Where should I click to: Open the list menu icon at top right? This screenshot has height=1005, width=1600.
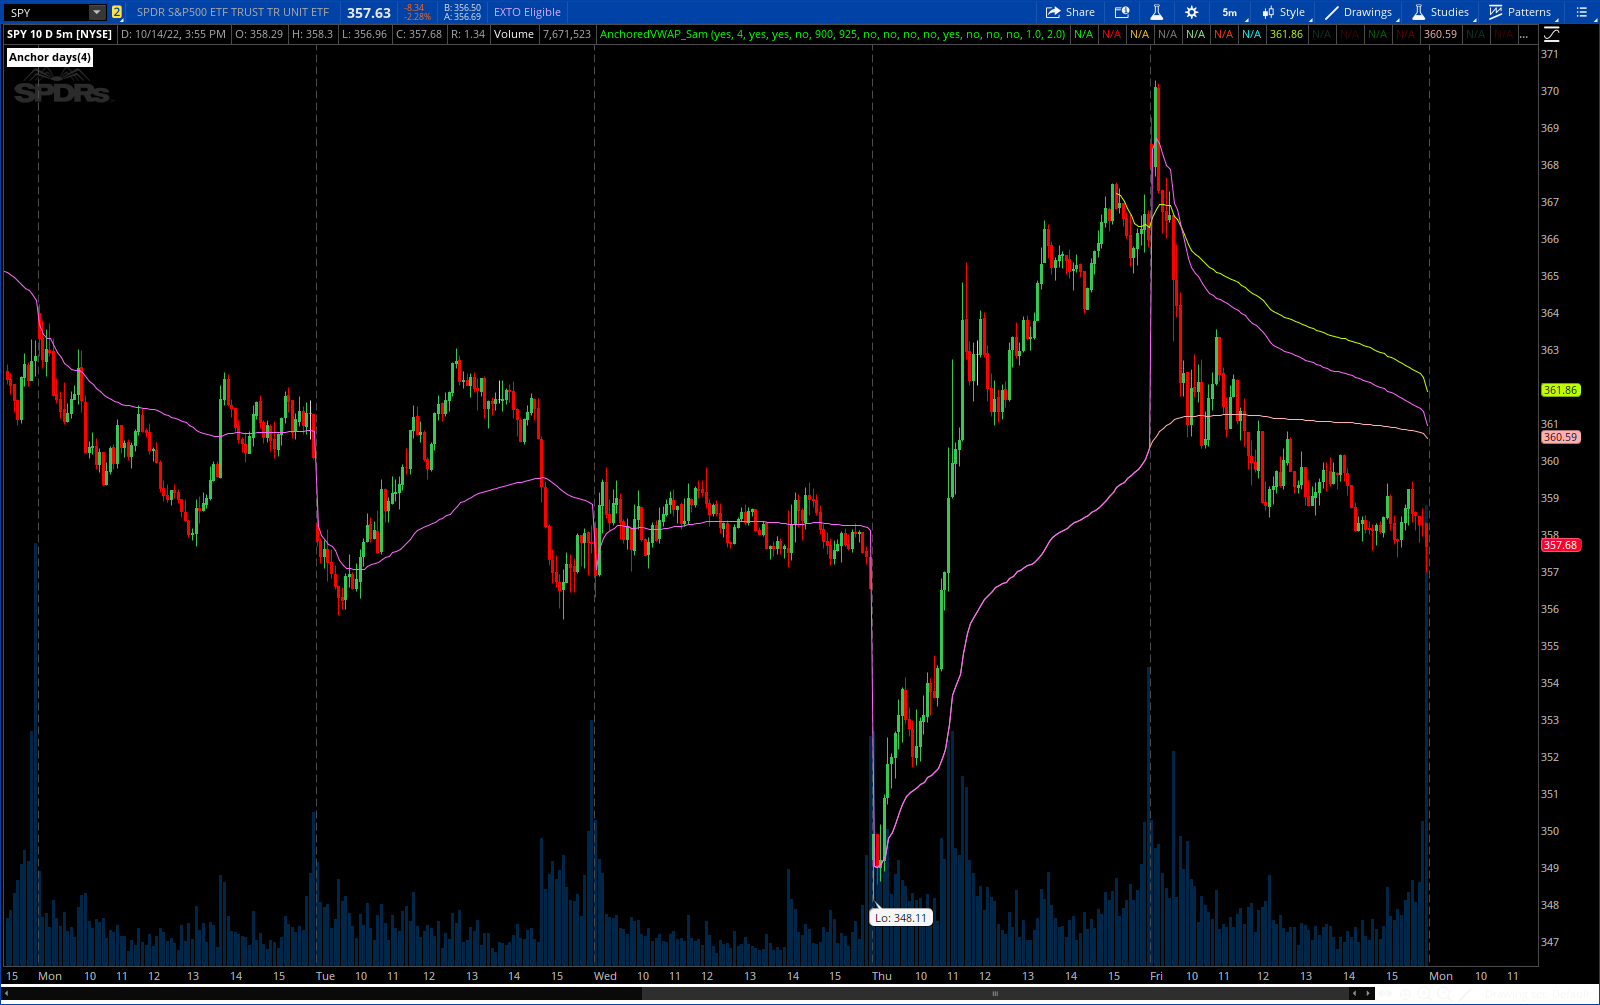coord(1581,12)
